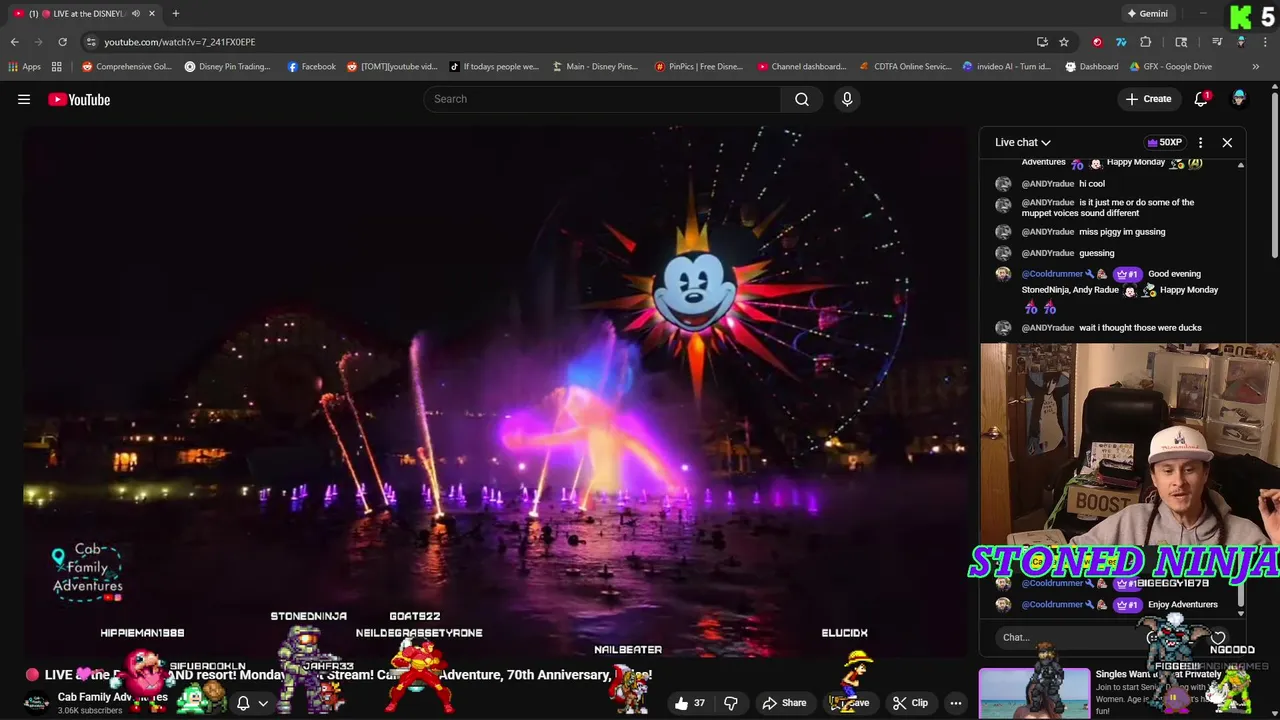Click chat message 'hi cool'
1280x720 pixels.
[x=1092, y=184]
